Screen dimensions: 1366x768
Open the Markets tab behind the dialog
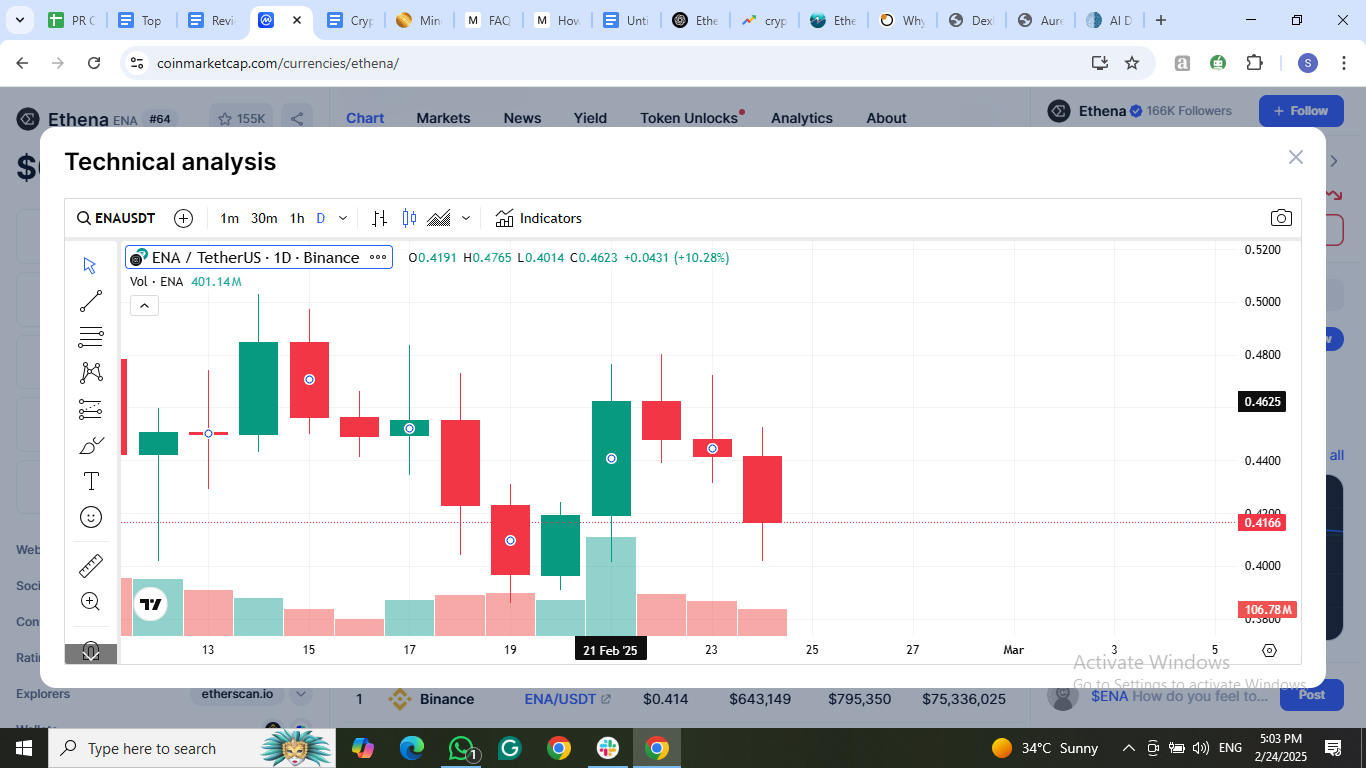[x=443, y=118]
